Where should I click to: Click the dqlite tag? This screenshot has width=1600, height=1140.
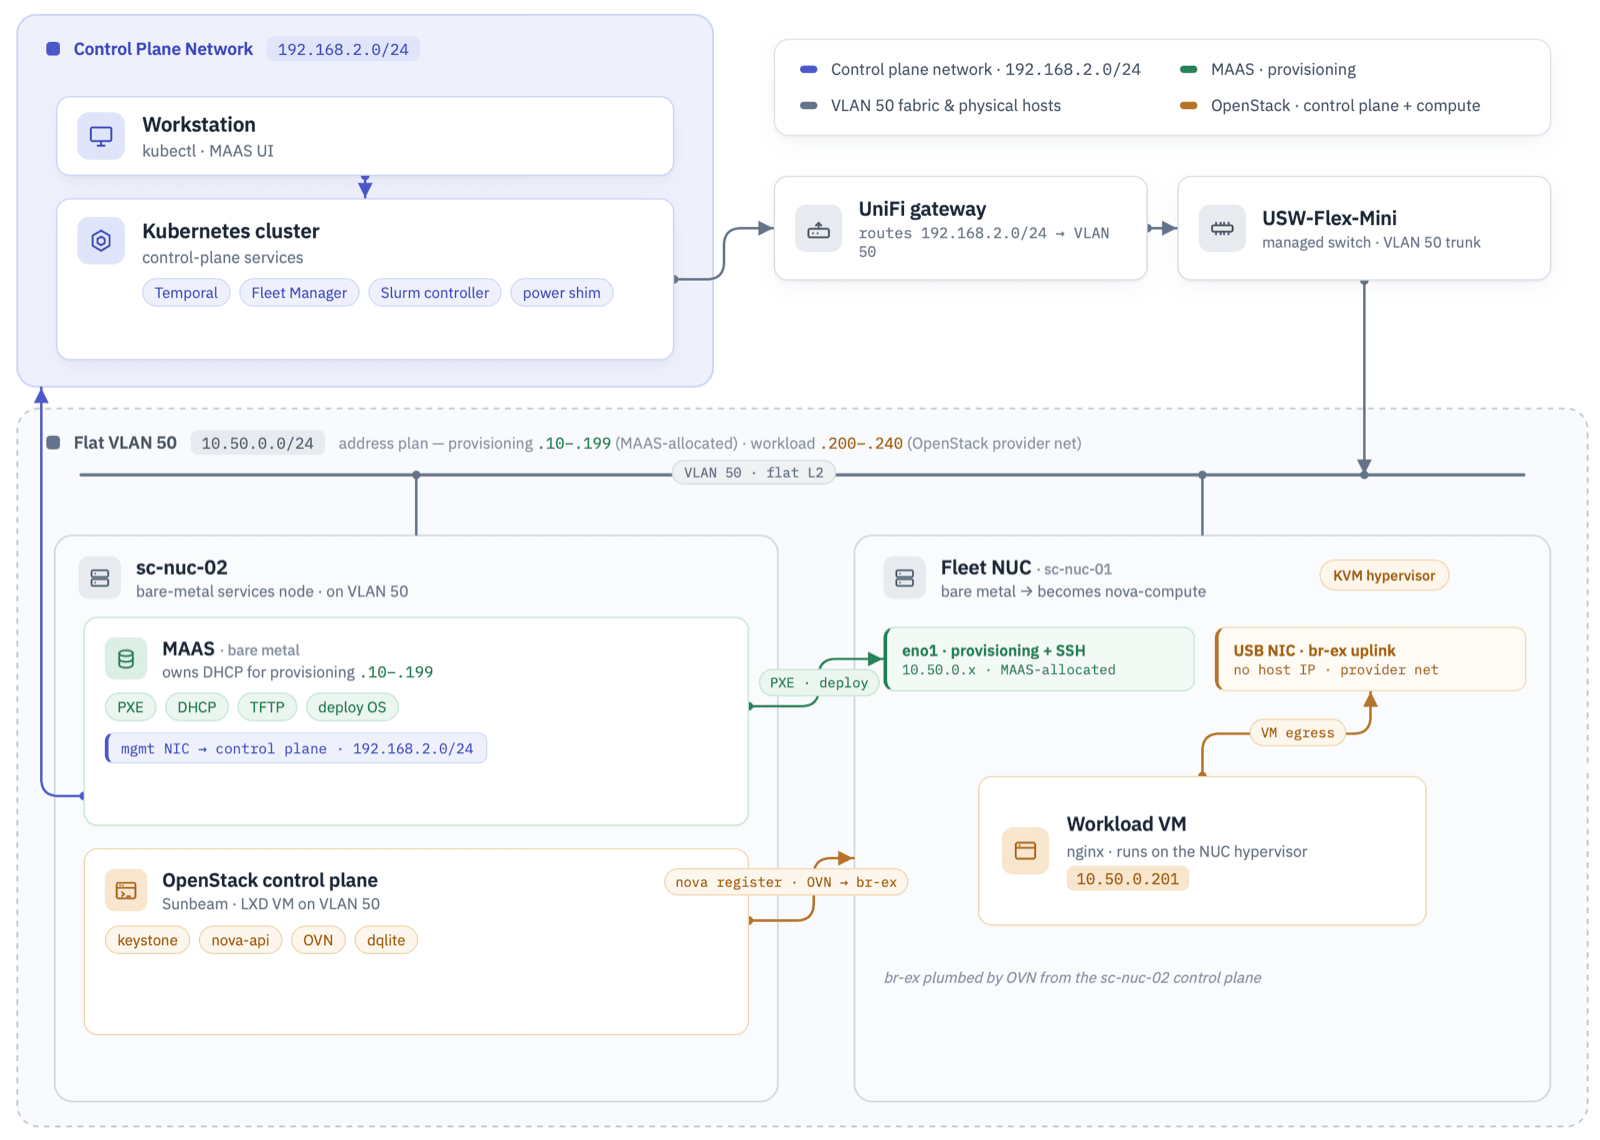[386, 940]
